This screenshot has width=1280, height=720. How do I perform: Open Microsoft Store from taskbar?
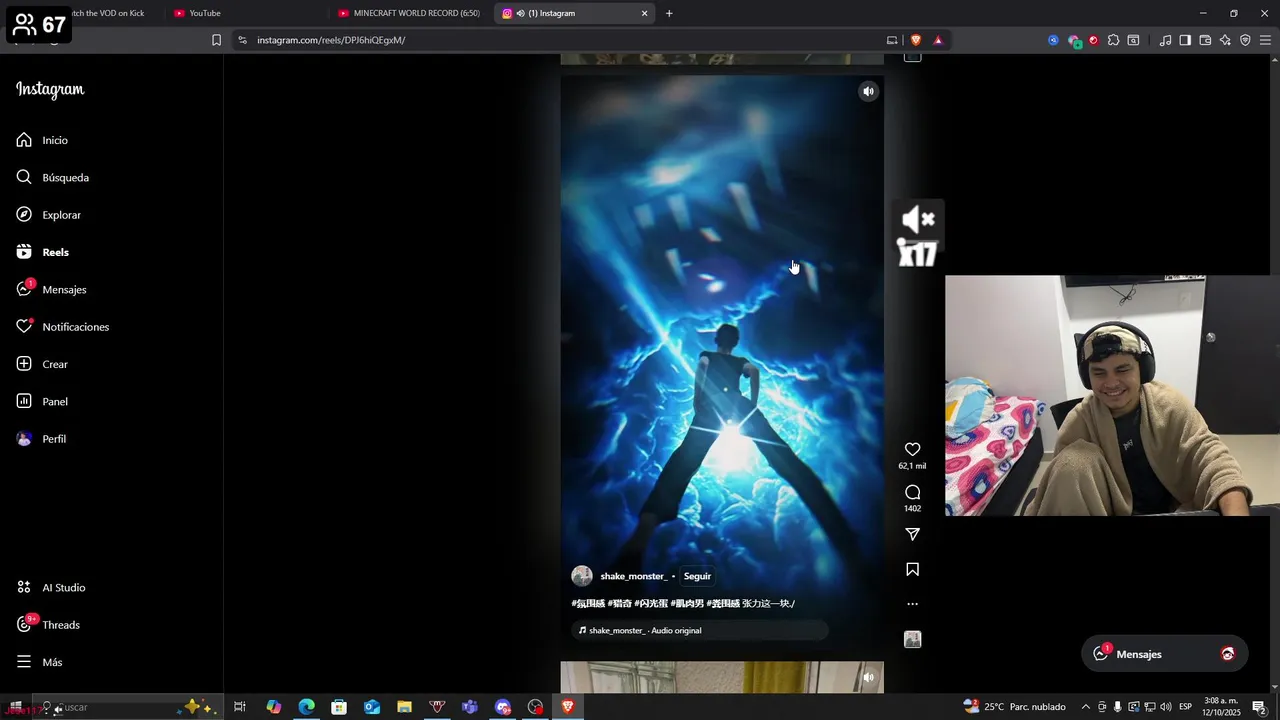pyautogui.click(x=339, y=707)
